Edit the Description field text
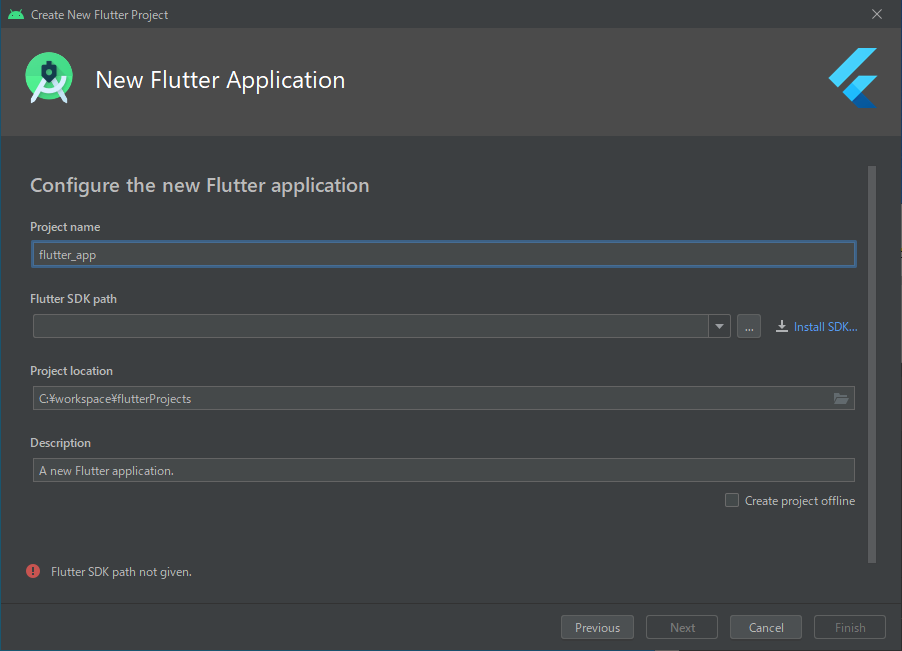Screen dimensions: 902x651 coord(444,470)
